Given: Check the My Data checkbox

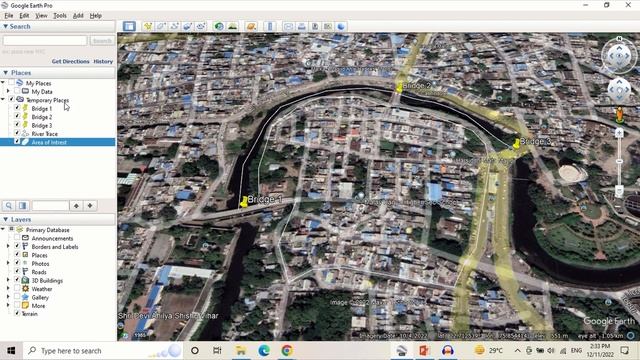Looking at the screenshot, I should 17,91.
